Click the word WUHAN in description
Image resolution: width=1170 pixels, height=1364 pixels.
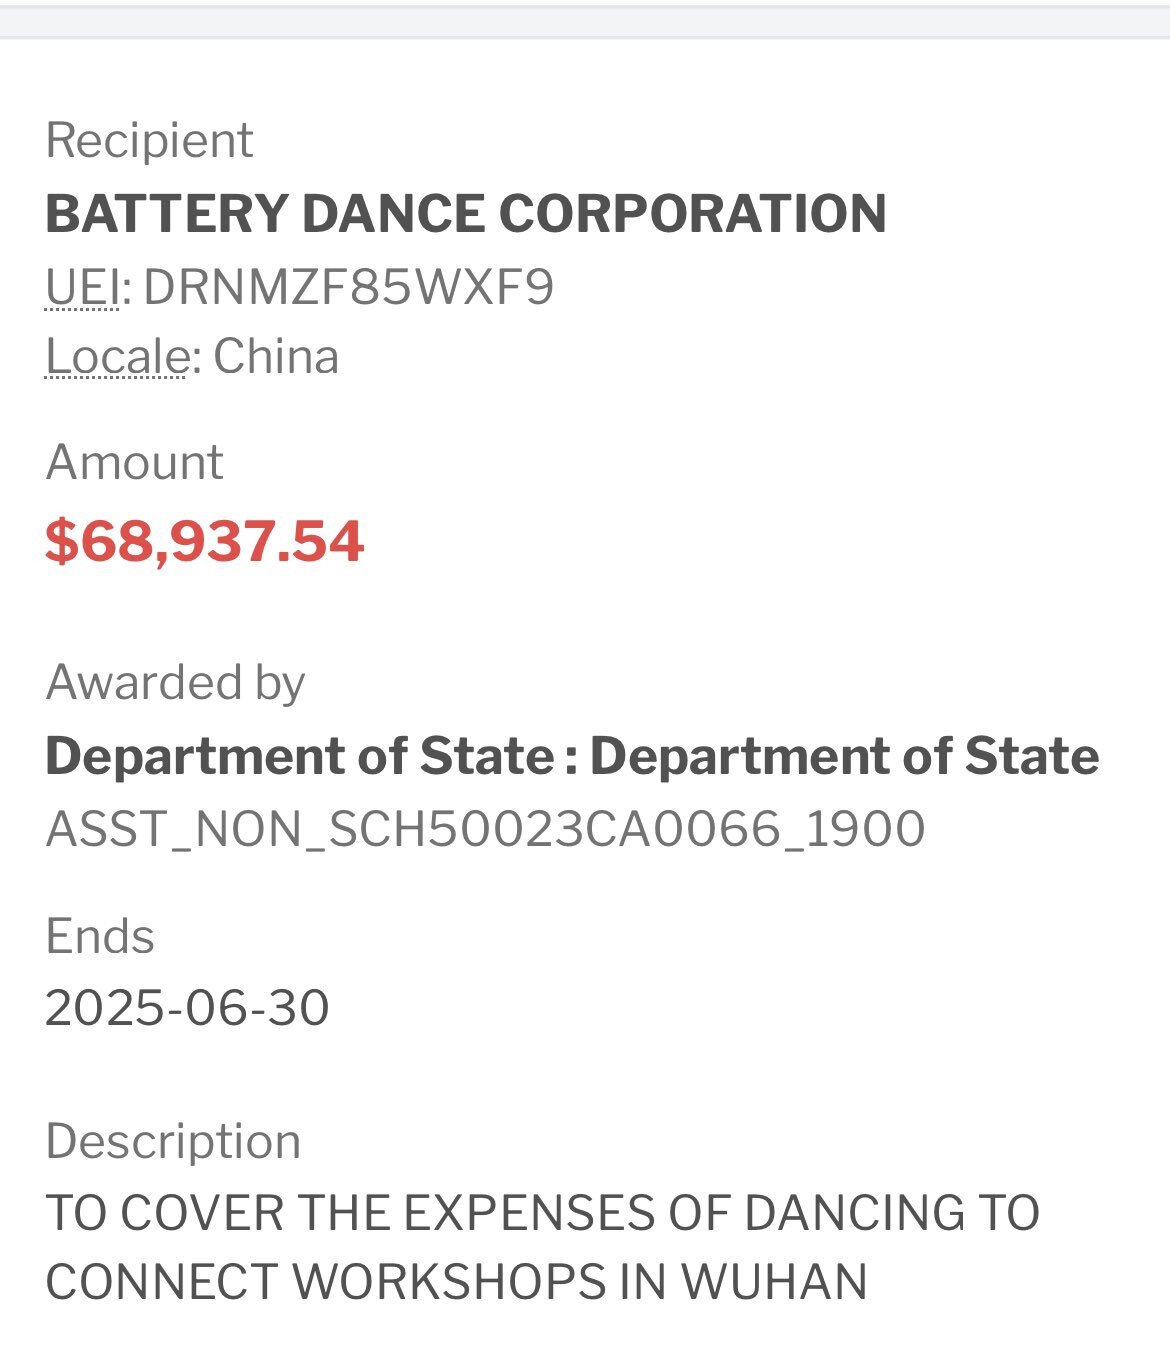pos(774,1282)
